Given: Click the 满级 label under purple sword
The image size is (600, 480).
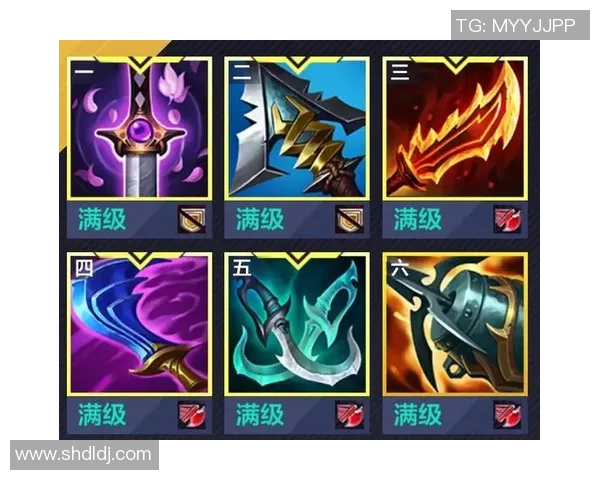Looking at the screenshot, I should click(x=102, y=219).
